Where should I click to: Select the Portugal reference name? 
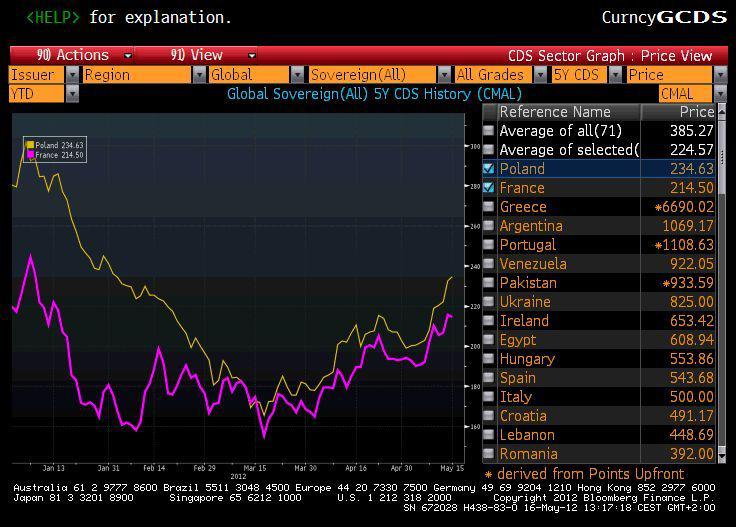tap(528, 245)
